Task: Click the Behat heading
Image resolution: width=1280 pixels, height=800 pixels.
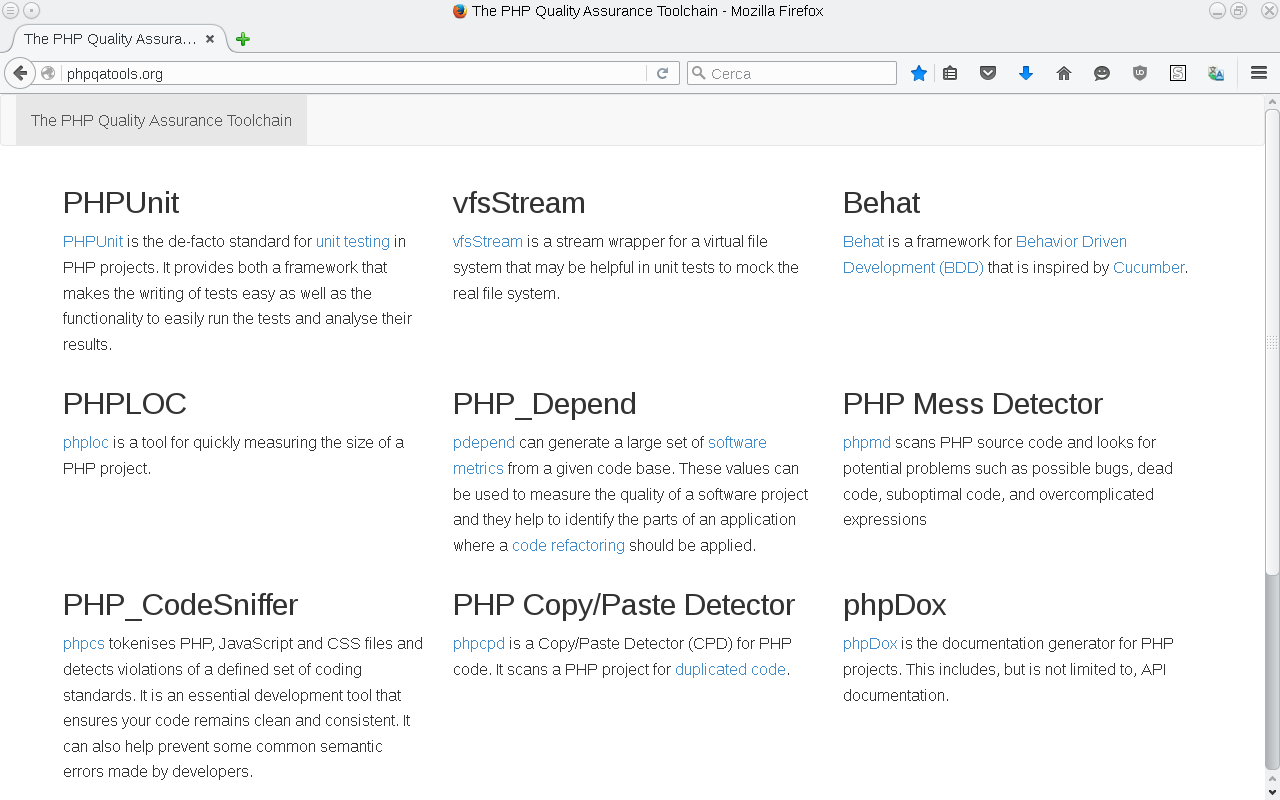Action: click(881, 203)
